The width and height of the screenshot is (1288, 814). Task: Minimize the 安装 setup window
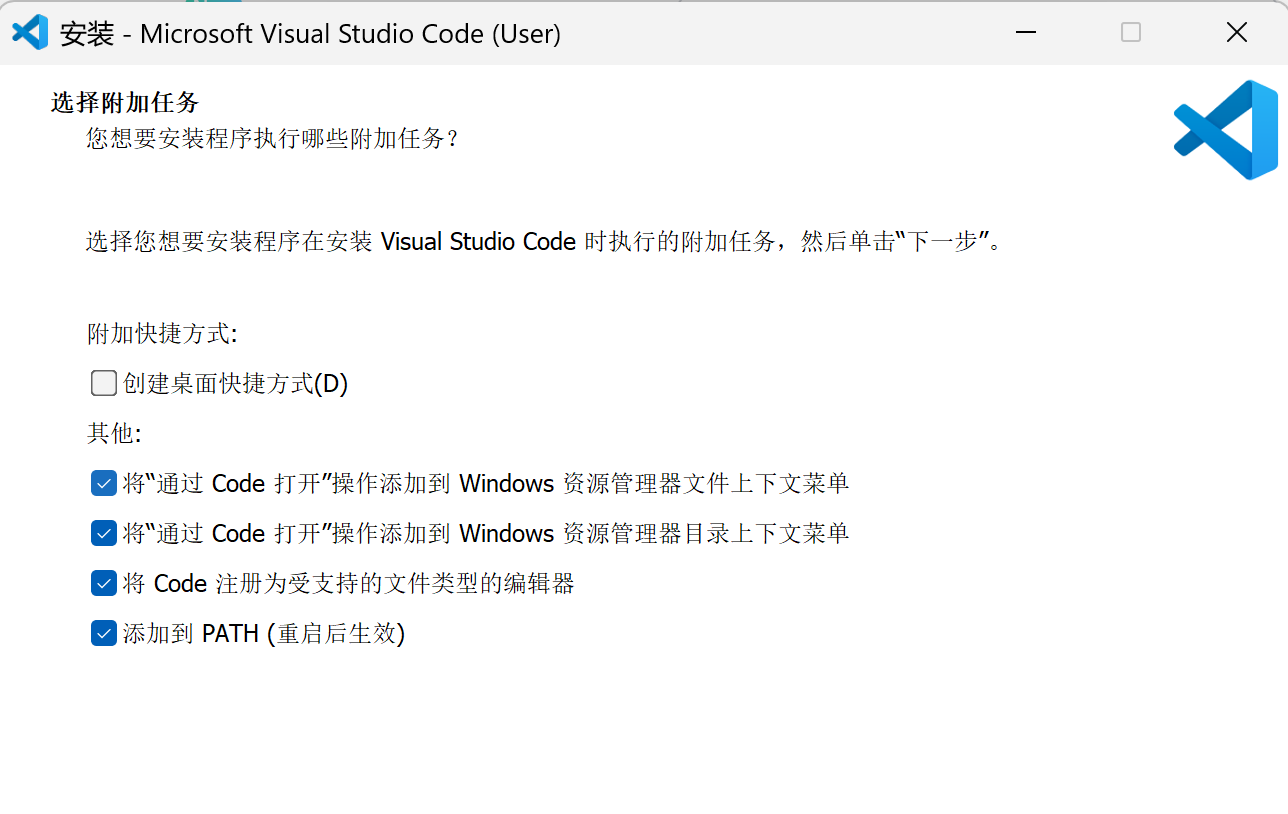pyautogui.click(x=1026, y=33)
